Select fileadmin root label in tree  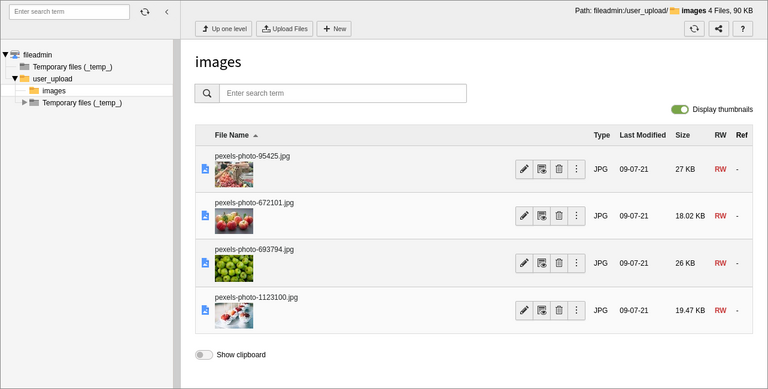pyautogui.click(x=38, y=55)
